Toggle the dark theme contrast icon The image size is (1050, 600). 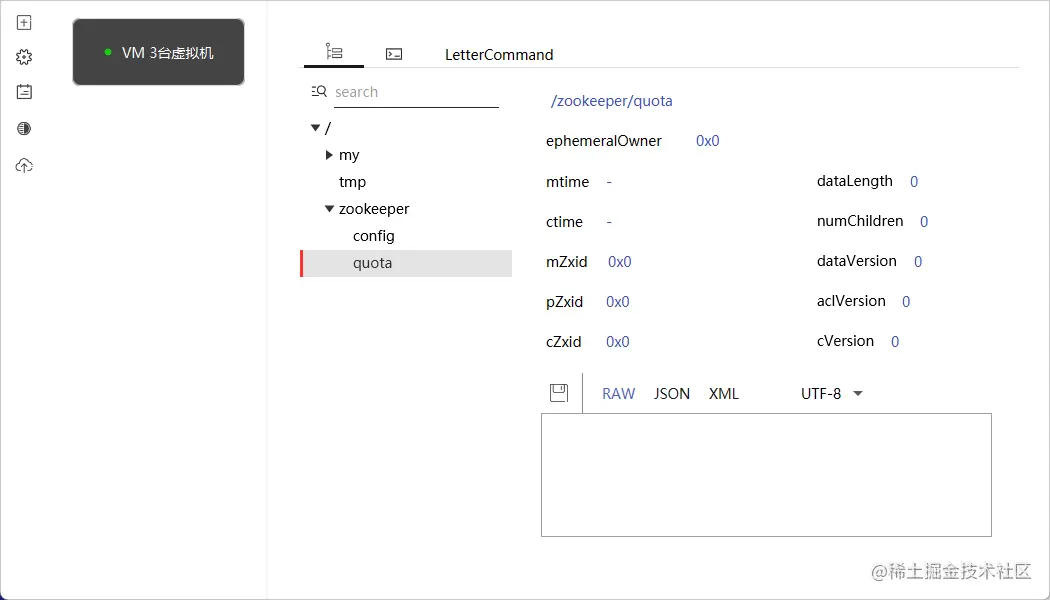[24, 129]
